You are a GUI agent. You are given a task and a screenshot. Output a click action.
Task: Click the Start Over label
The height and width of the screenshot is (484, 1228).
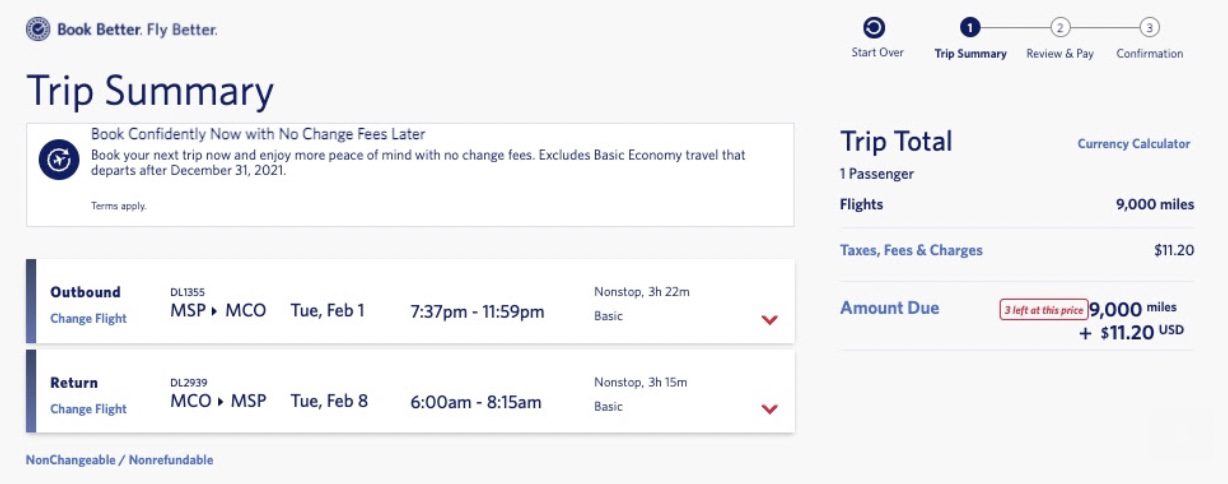click(x=877, y=53)
